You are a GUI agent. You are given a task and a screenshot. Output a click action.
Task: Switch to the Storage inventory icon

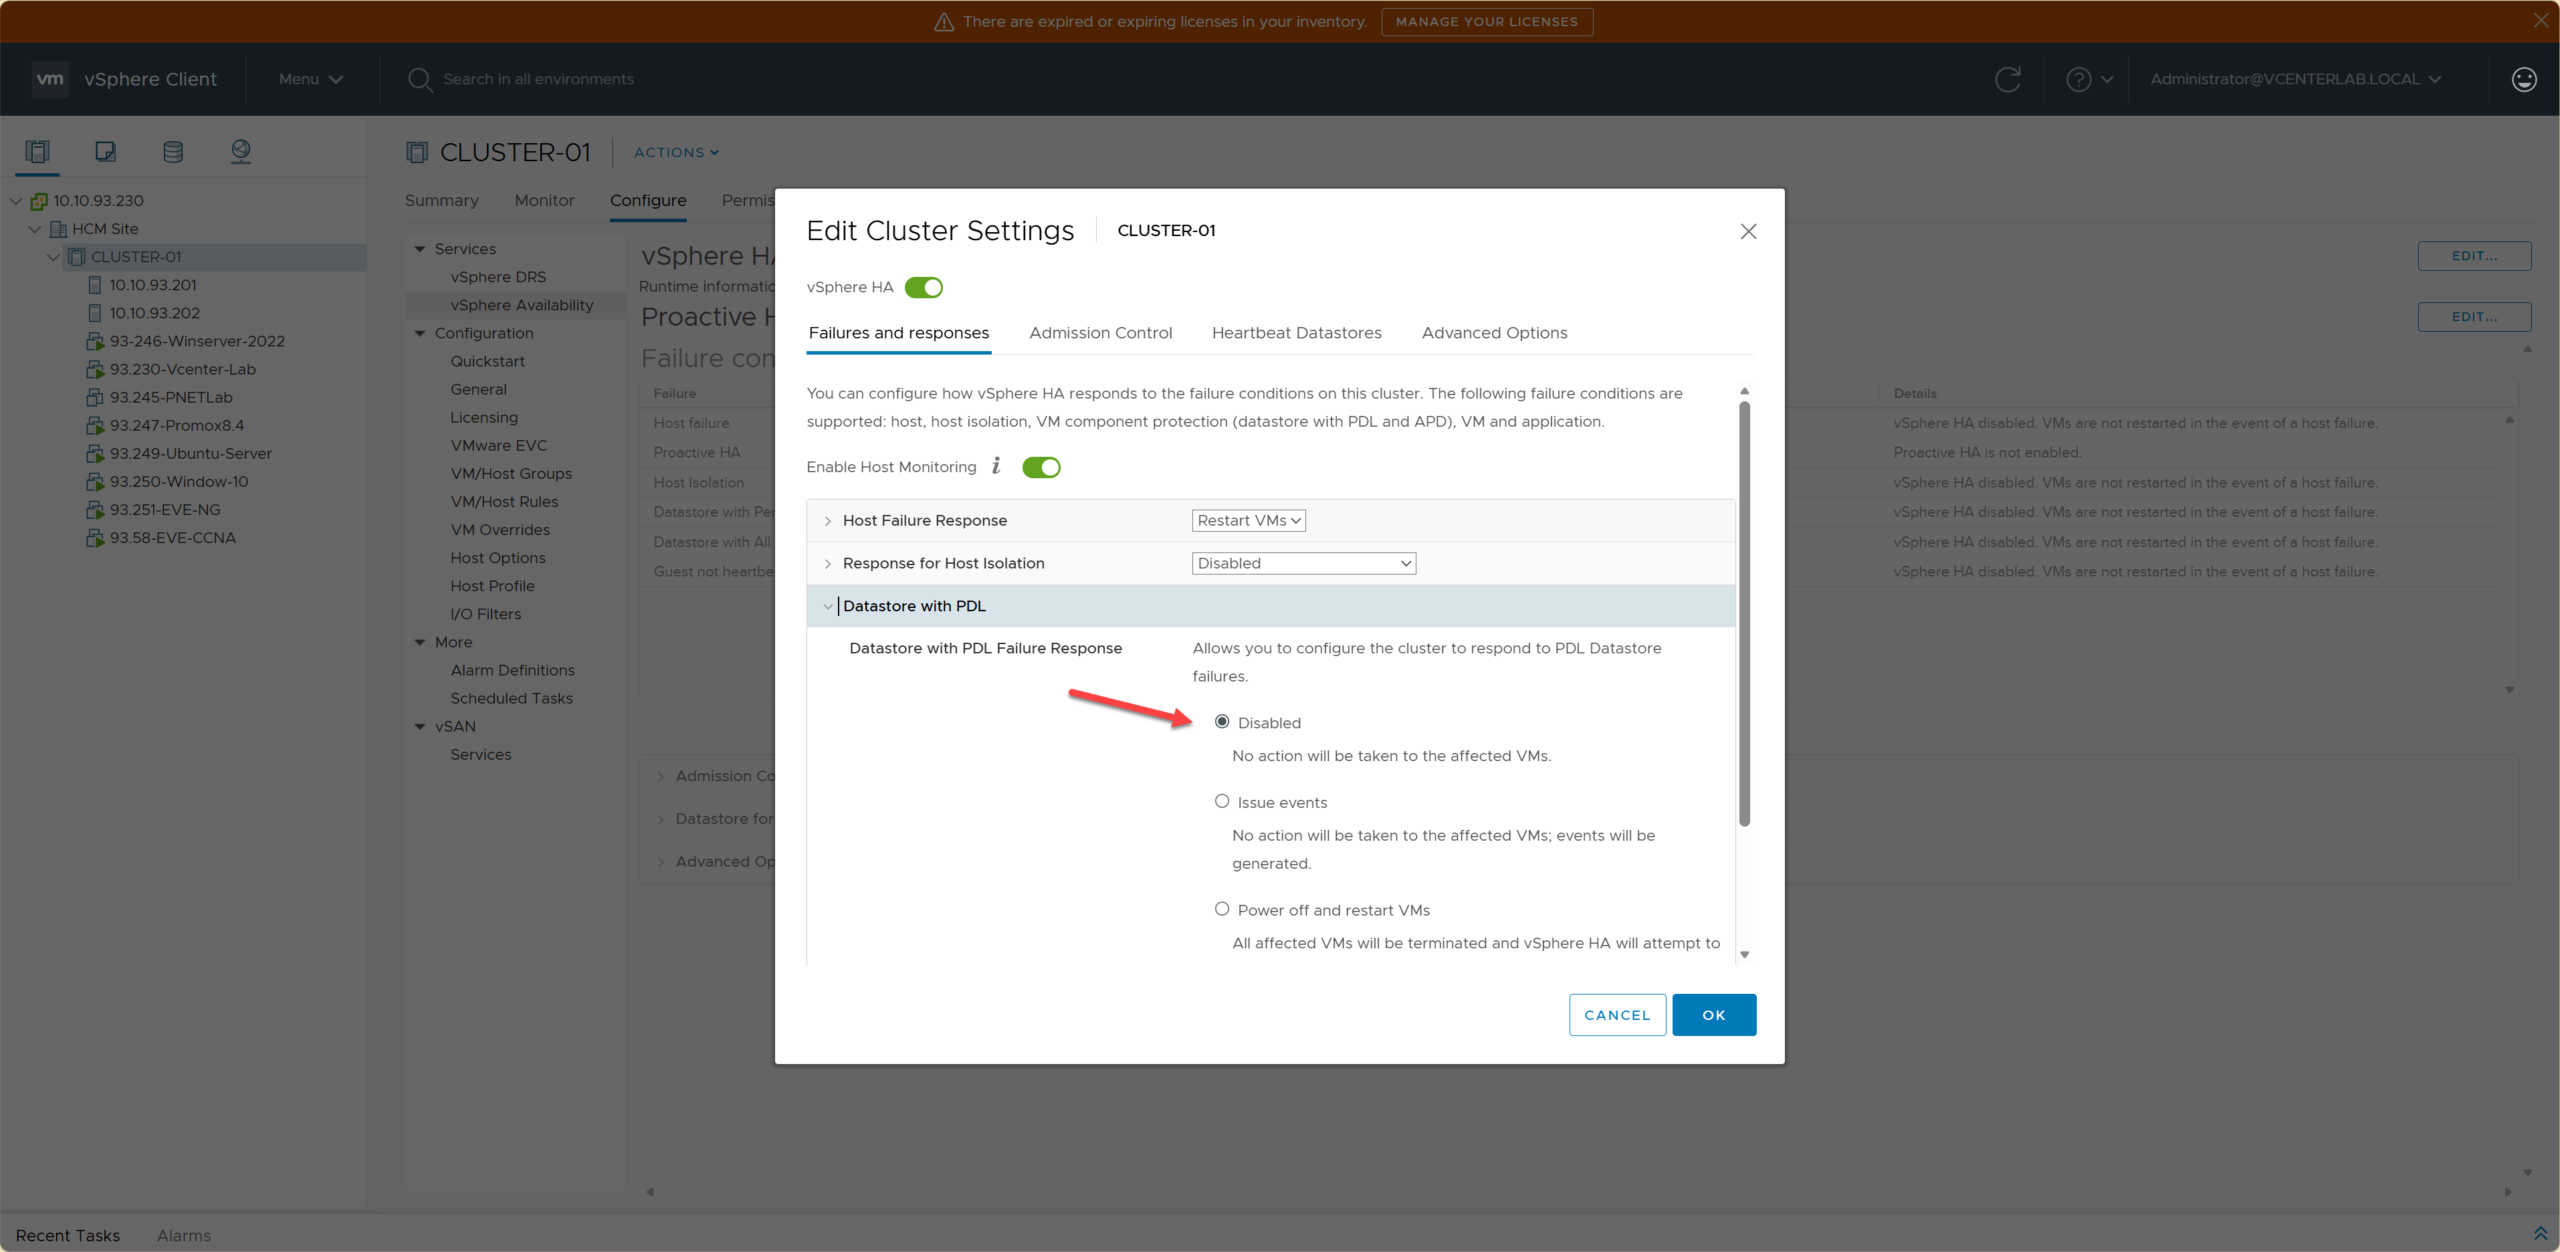point(173,152)
